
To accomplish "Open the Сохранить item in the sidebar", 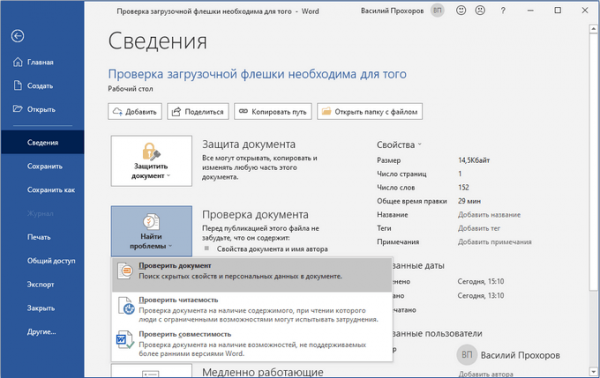I will [42, 166].
